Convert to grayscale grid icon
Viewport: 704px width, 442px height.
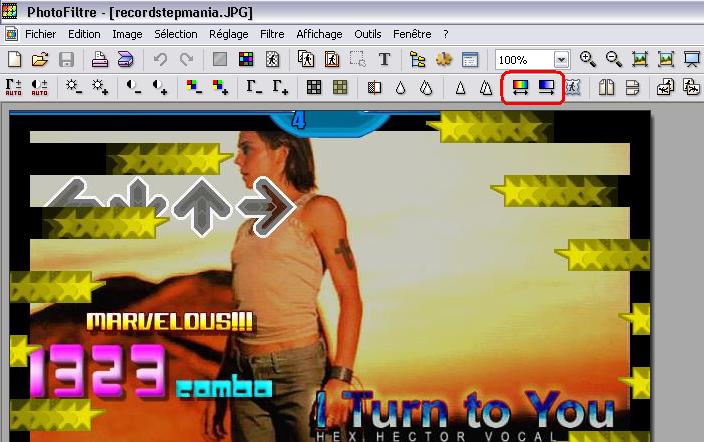point(314,87)
